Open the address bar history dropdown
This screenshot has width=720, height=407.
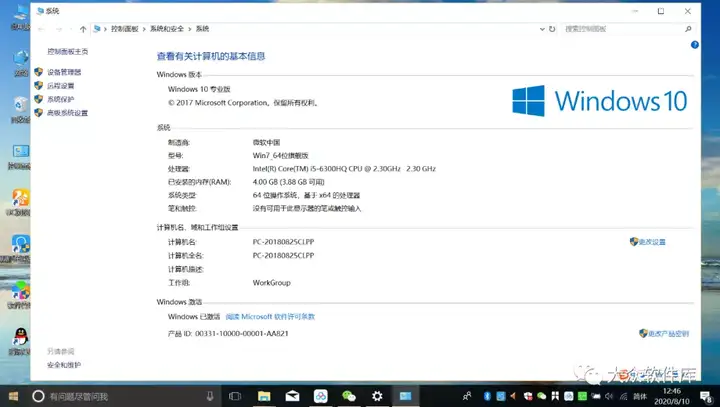click(x=542, y=29)
